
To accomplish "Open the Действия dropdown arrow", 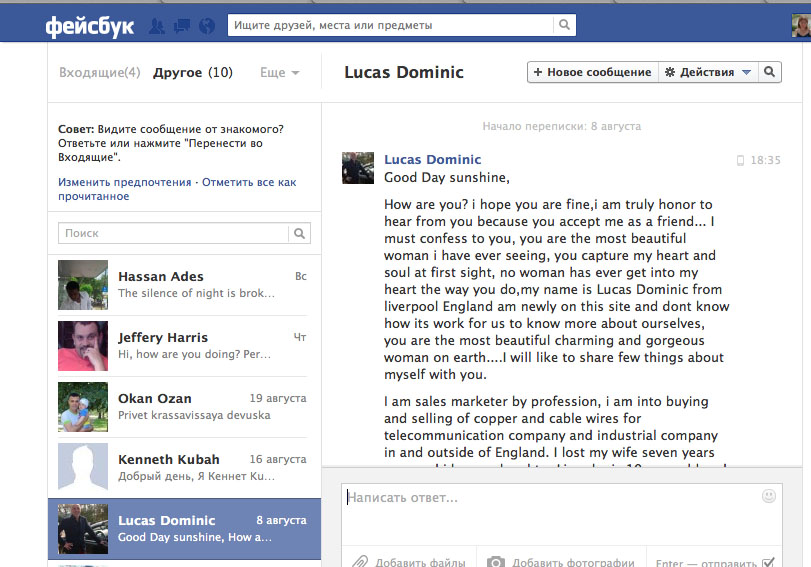I will 746,72.
